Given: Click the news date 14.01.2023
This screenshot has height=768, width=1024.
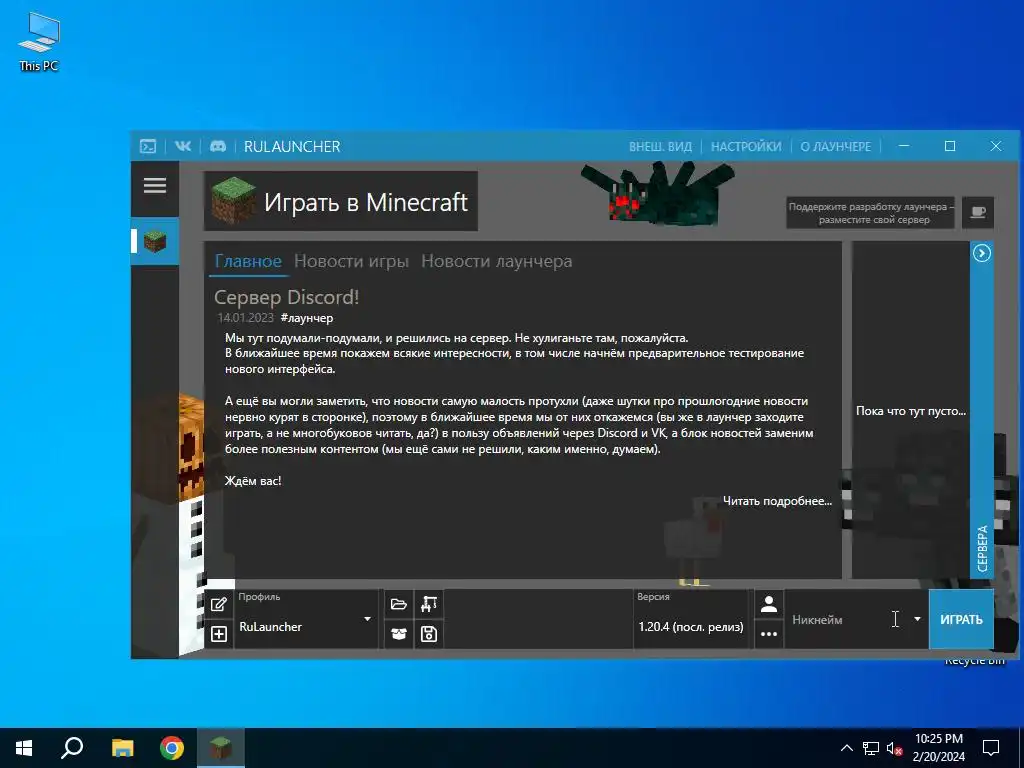Looking at the screenshot, I should (x=246, y=318).
